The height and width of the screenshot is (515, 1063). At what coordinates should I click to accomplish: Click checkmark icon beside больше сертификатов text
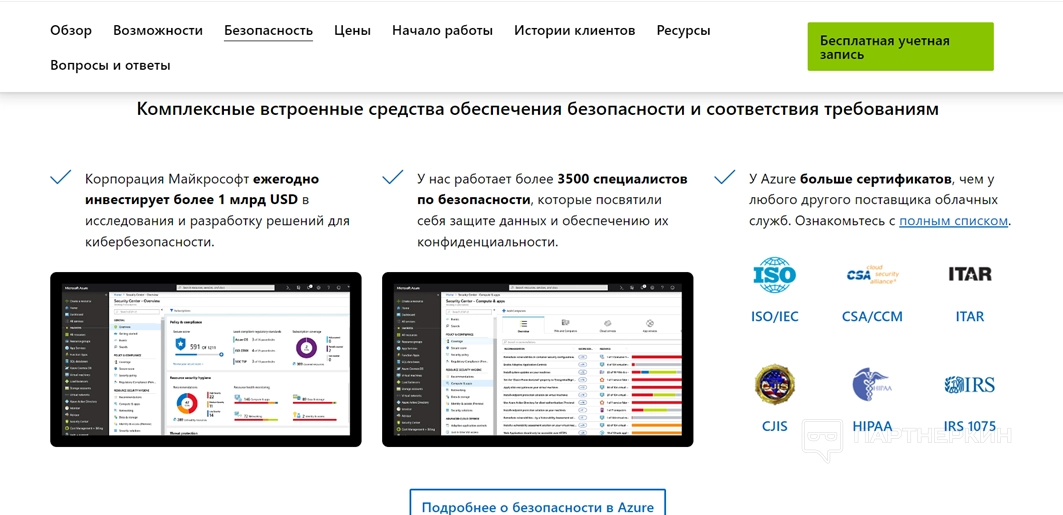tap(725, 178)
